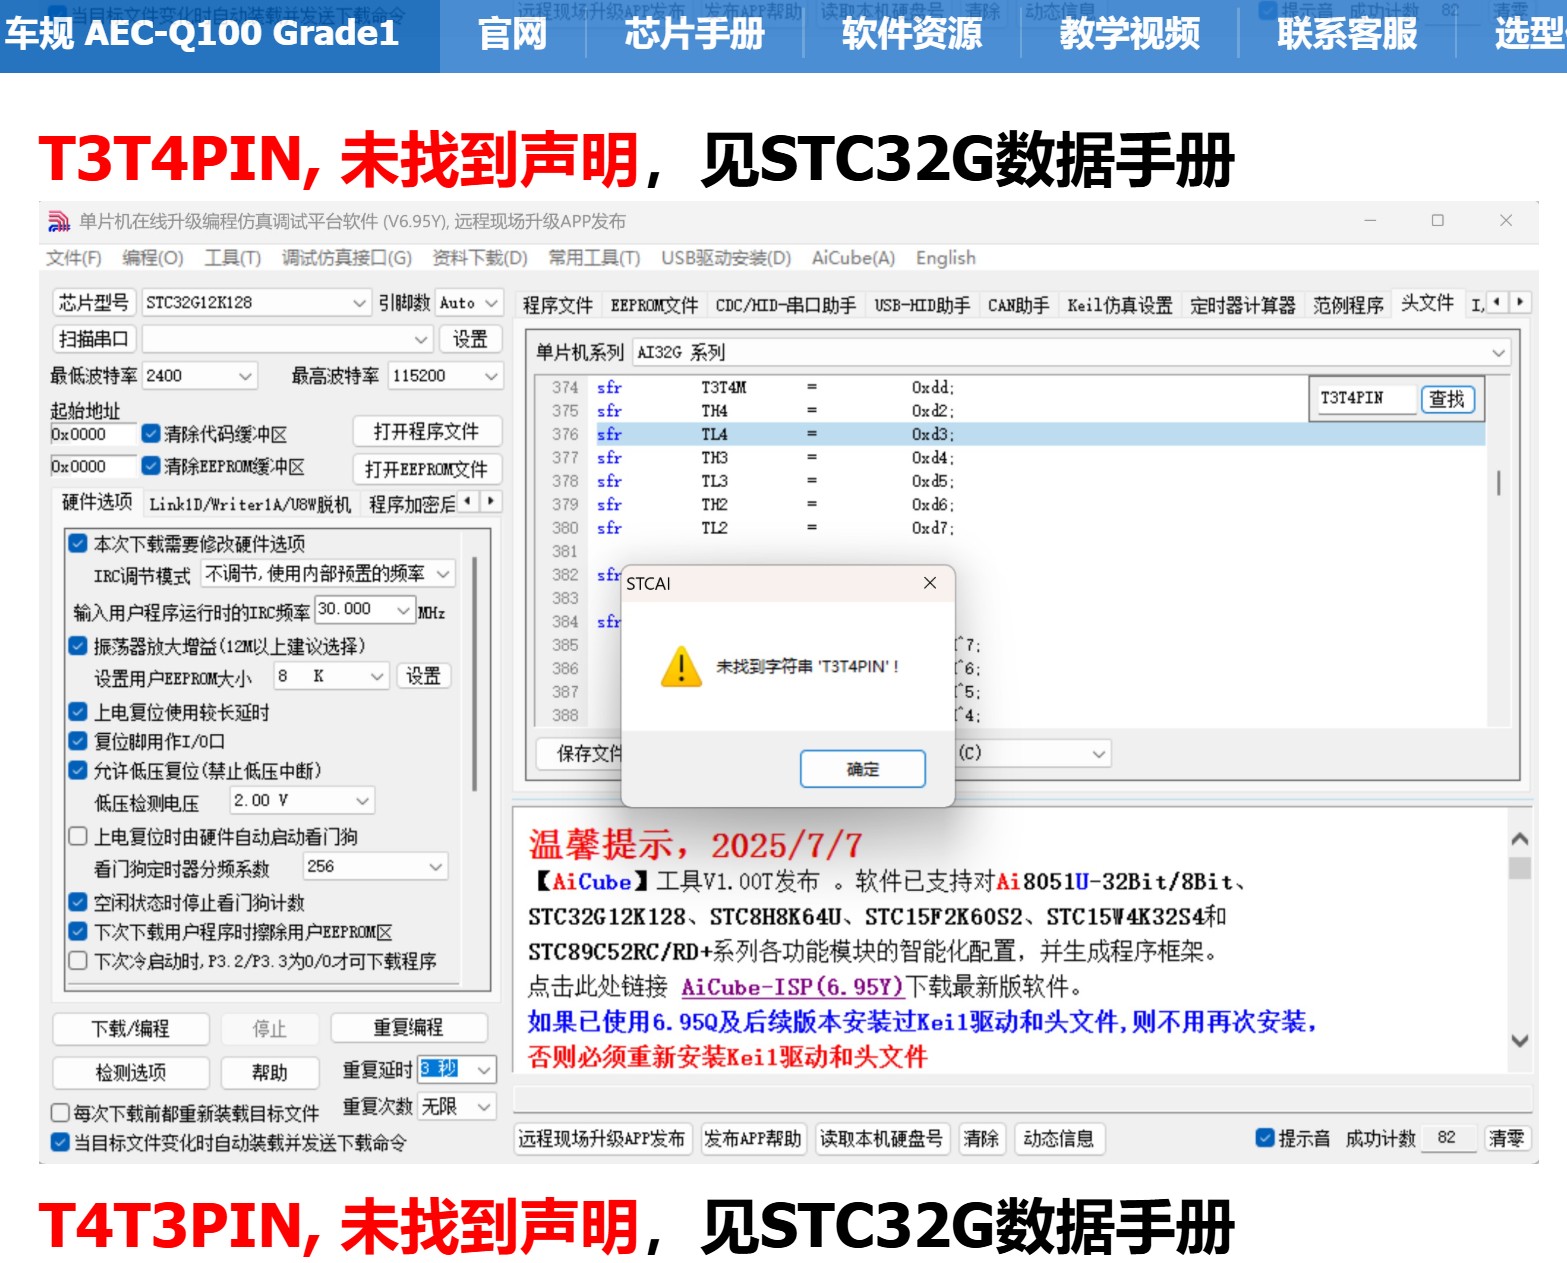Switch to 定时器计算器 tab
Image resolution: width=1567 pixels, height=1263 pixels.
click(1242, 305)
